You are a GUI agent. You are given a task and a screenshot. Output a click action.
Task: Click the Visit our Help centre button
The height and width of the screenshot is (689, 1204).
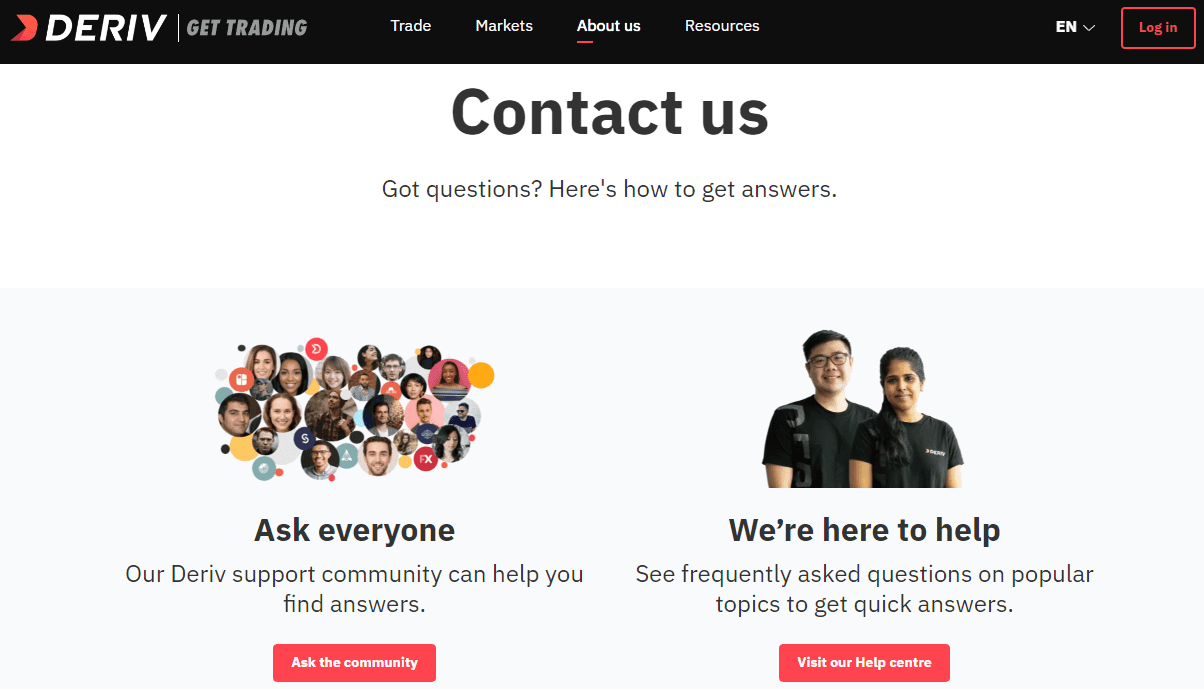(864, 663)
